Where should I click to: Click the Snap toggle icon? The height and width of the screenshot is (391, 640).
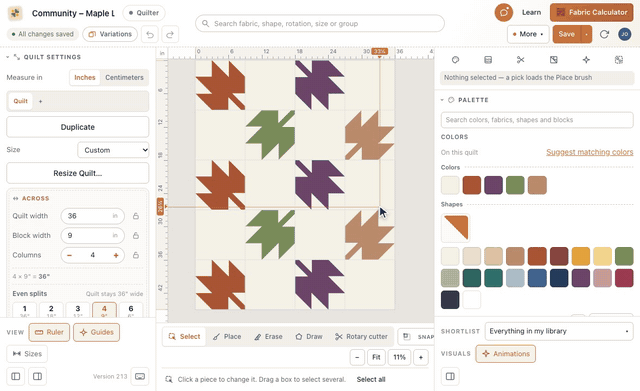407,337
